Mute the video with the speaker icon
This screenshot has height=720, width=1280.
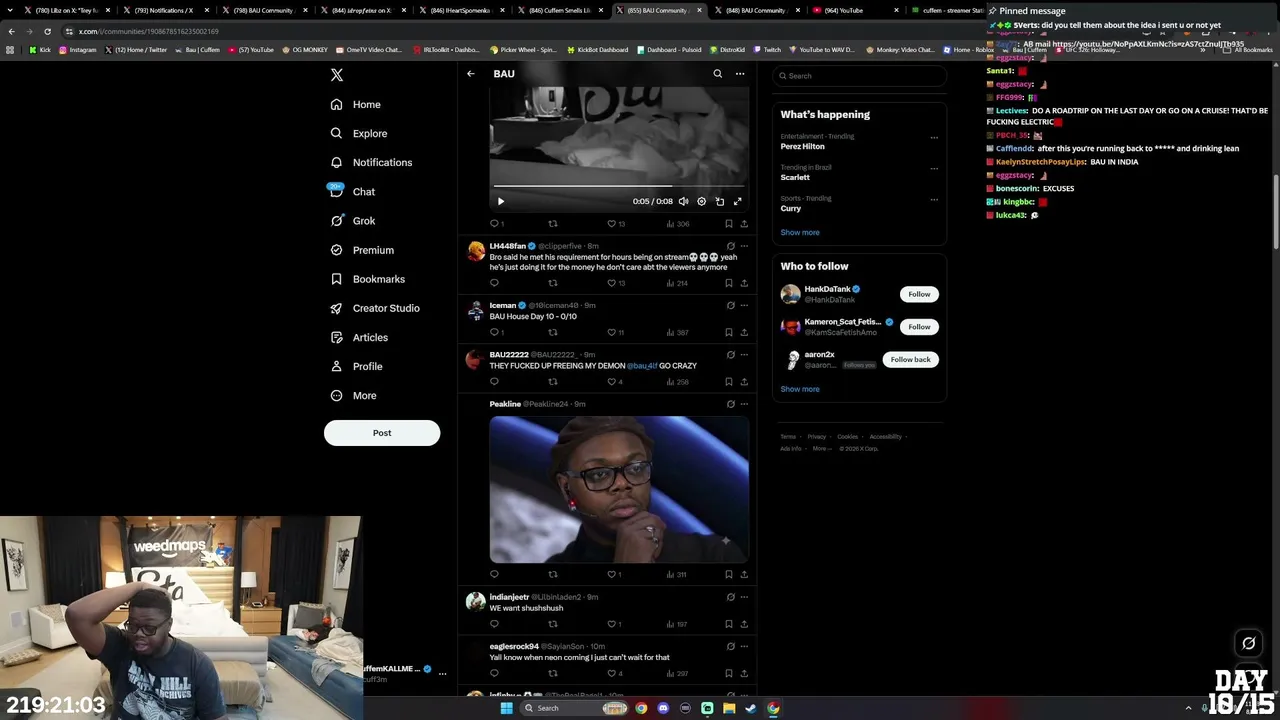(683, 201)
